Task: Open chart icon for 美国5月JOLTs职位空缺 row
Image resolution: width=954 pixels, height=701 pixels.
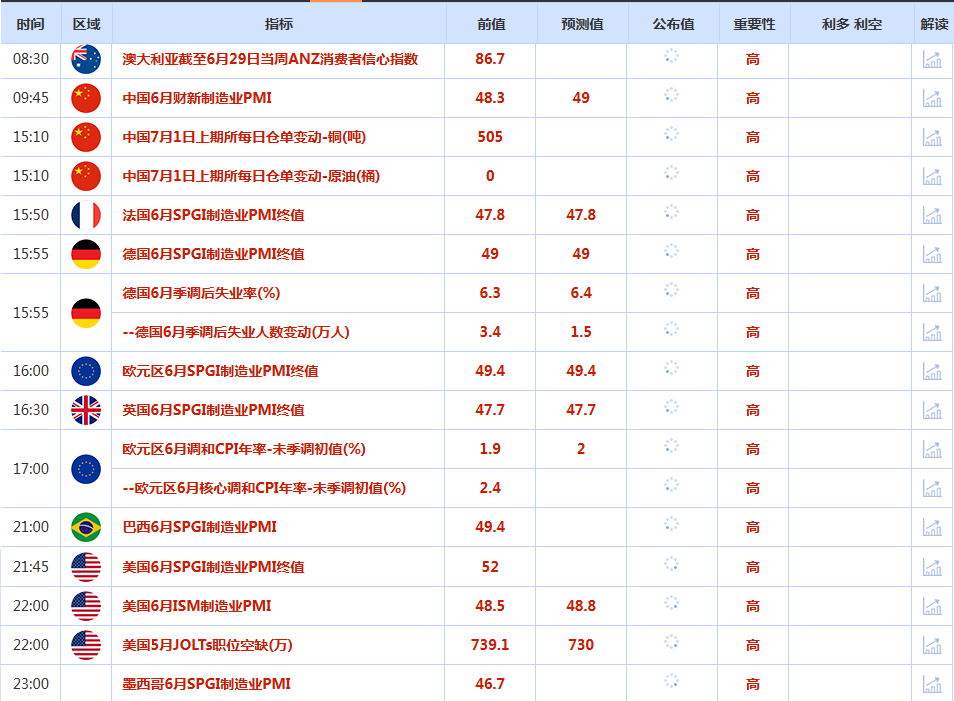Action: click(x=932, y=644)
